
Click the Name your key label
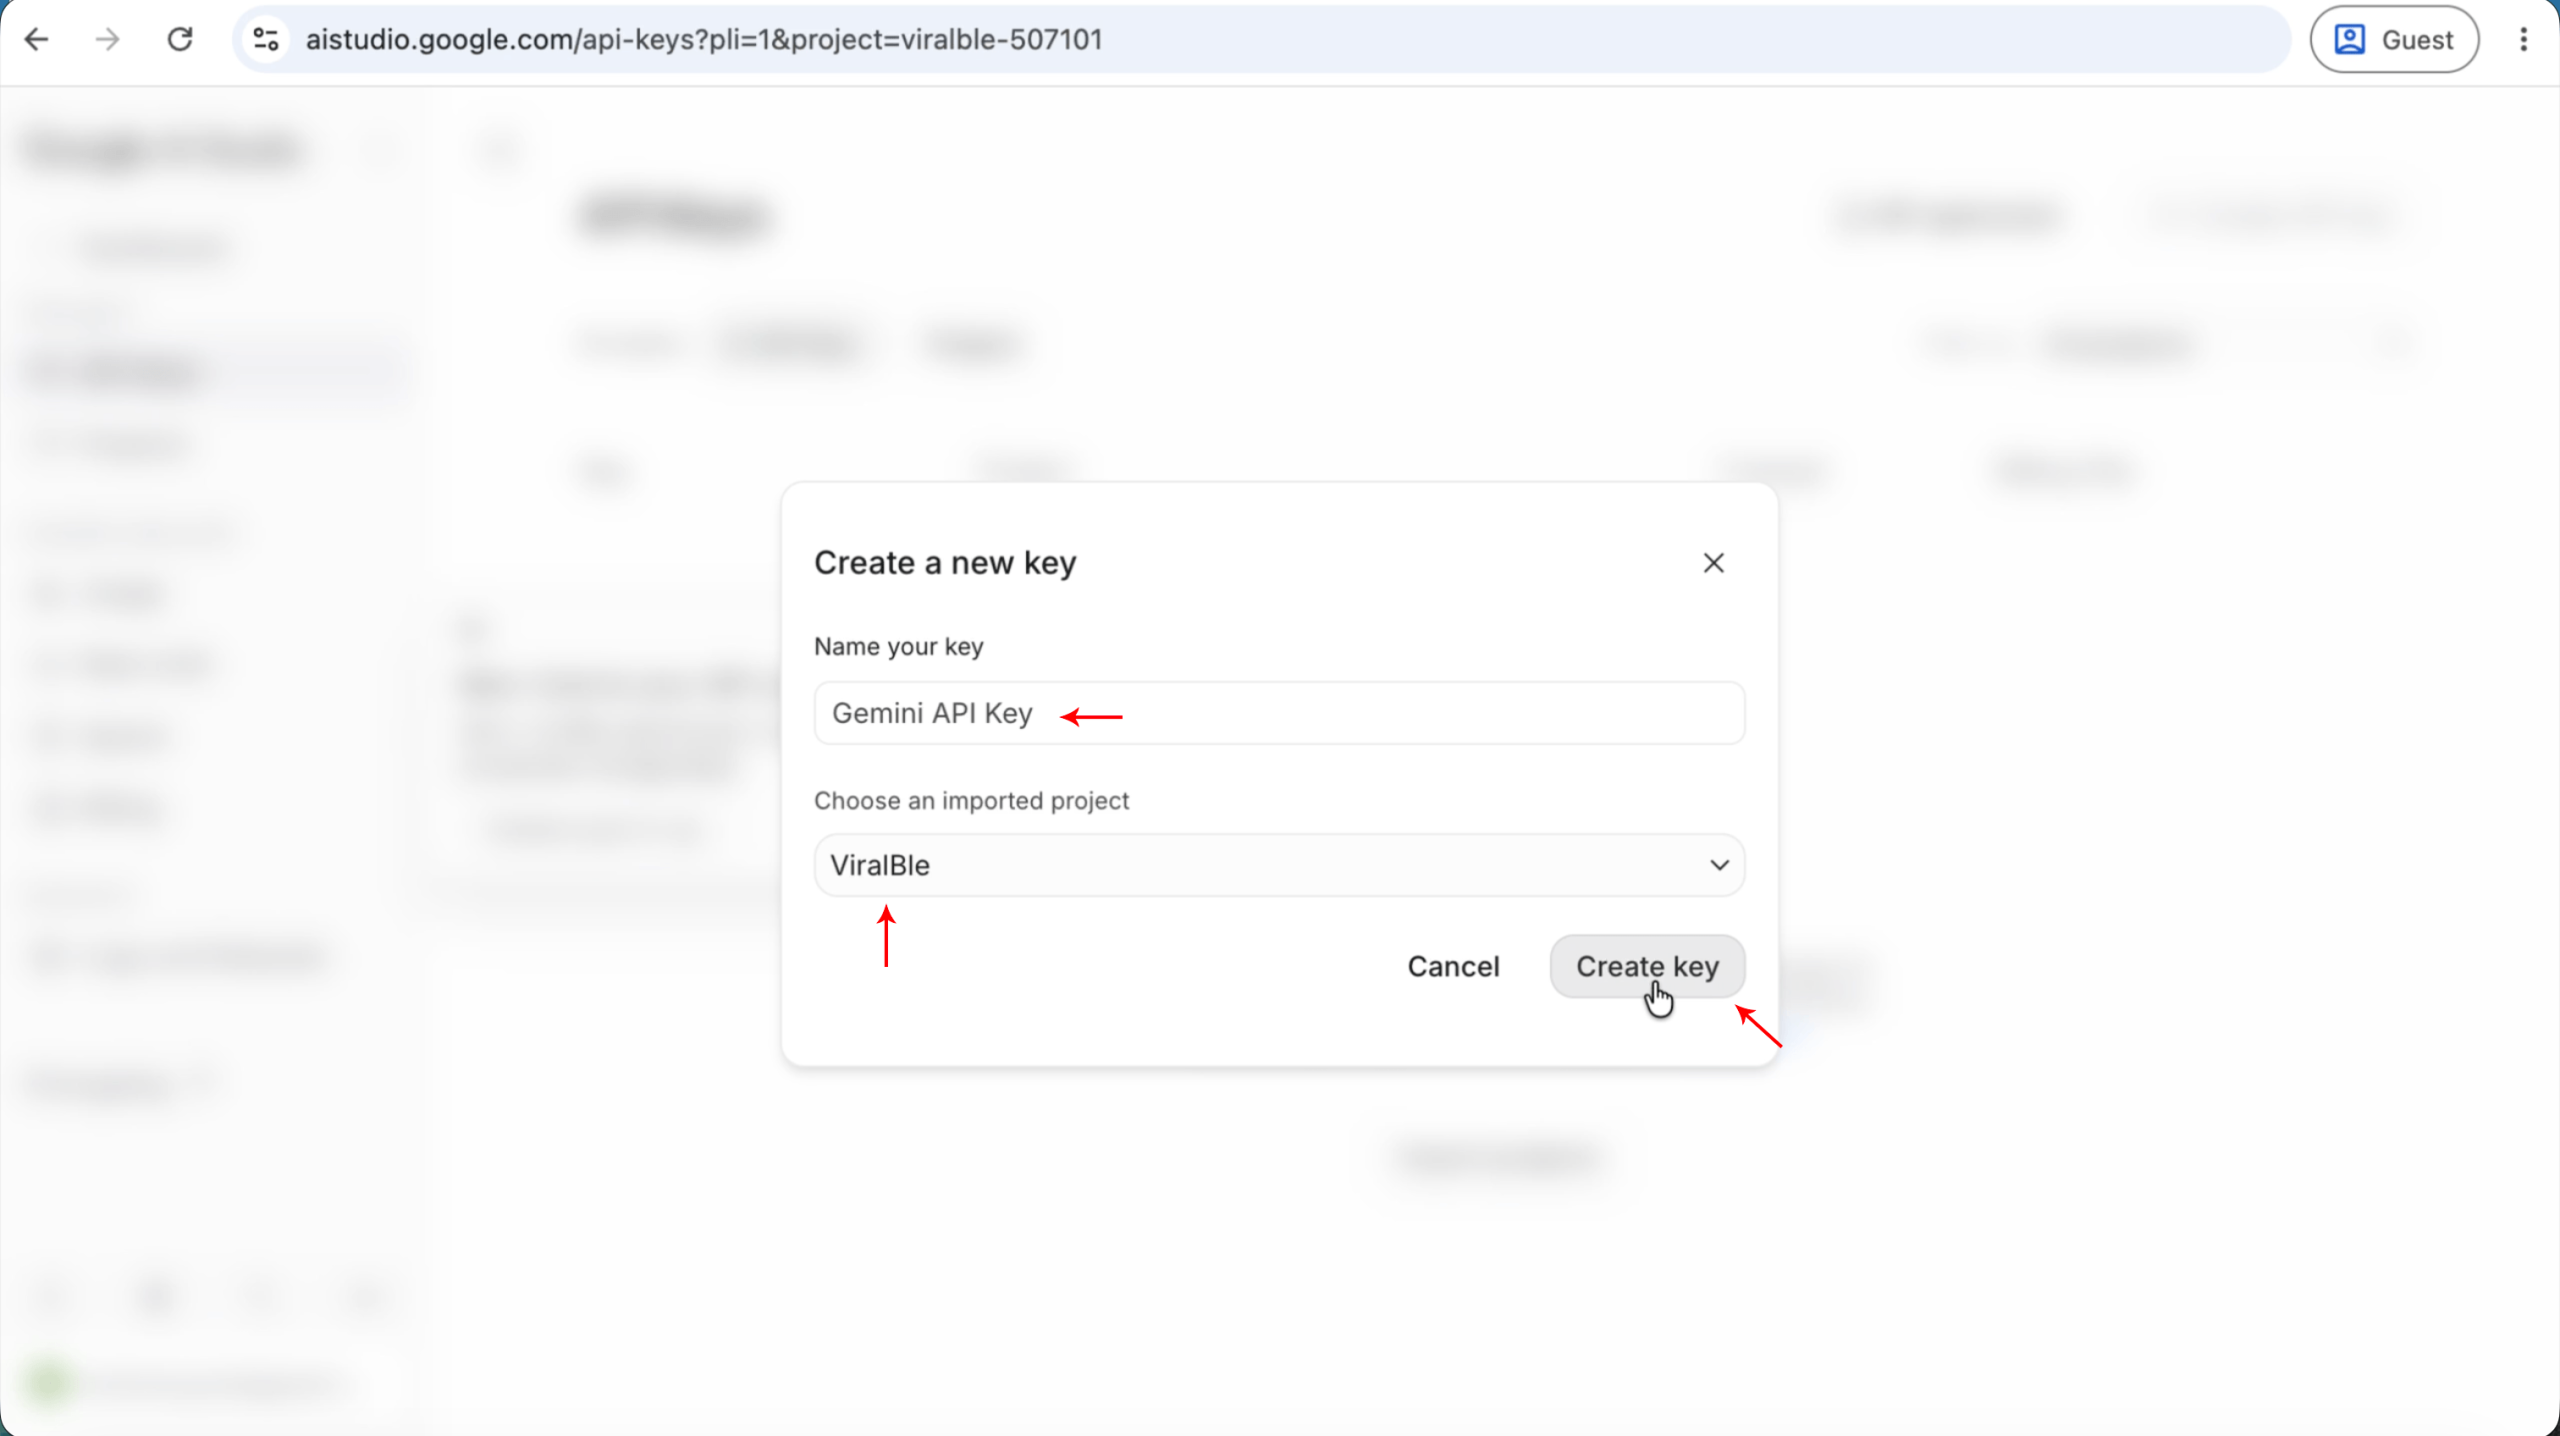898,647
